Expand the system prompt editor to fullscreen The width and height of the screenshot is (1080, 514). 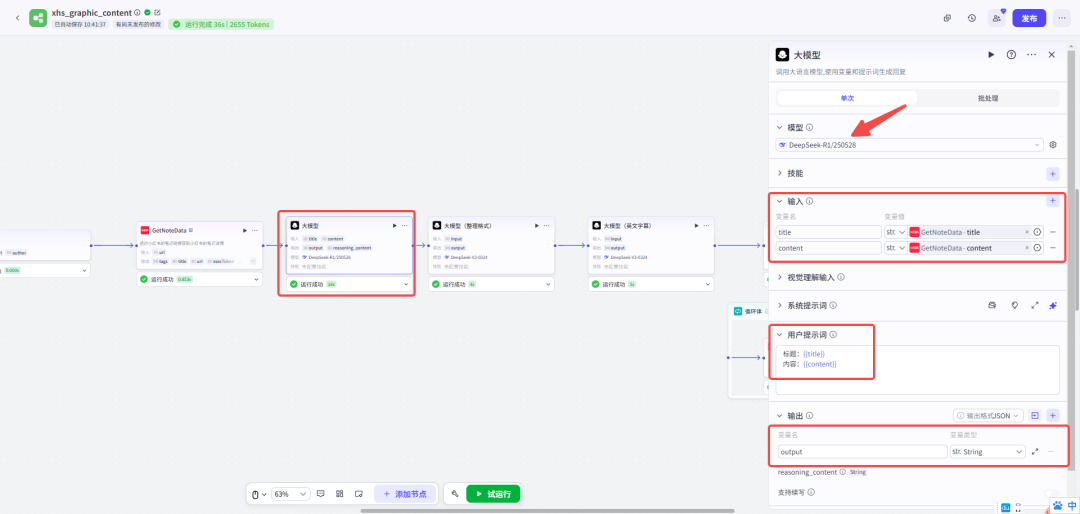tap(1035, 305)
